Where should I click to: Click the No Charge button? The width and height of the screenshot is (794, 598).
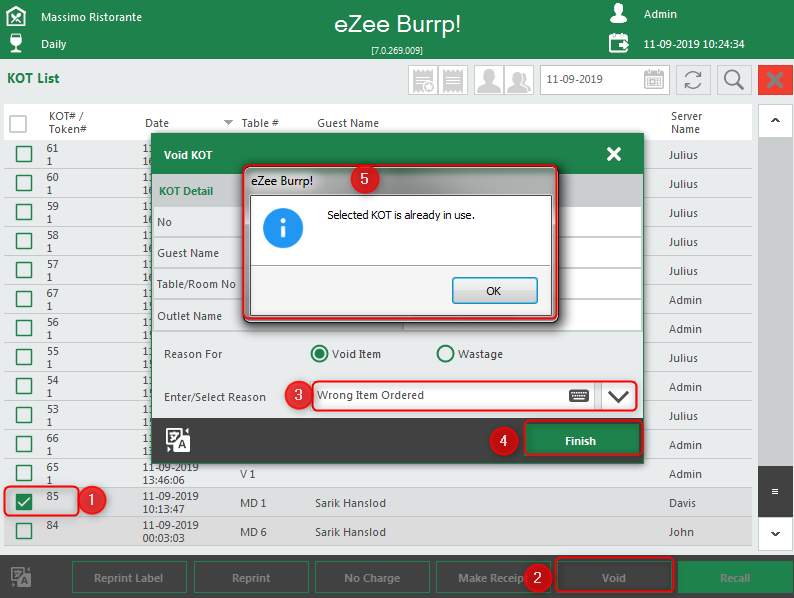pyautogui.click(x=372, y=577)
